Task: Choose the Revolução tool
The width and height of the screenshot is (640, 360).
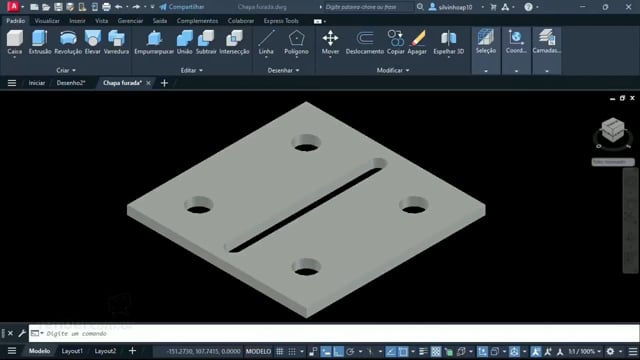Action: [x=68, y=42]
